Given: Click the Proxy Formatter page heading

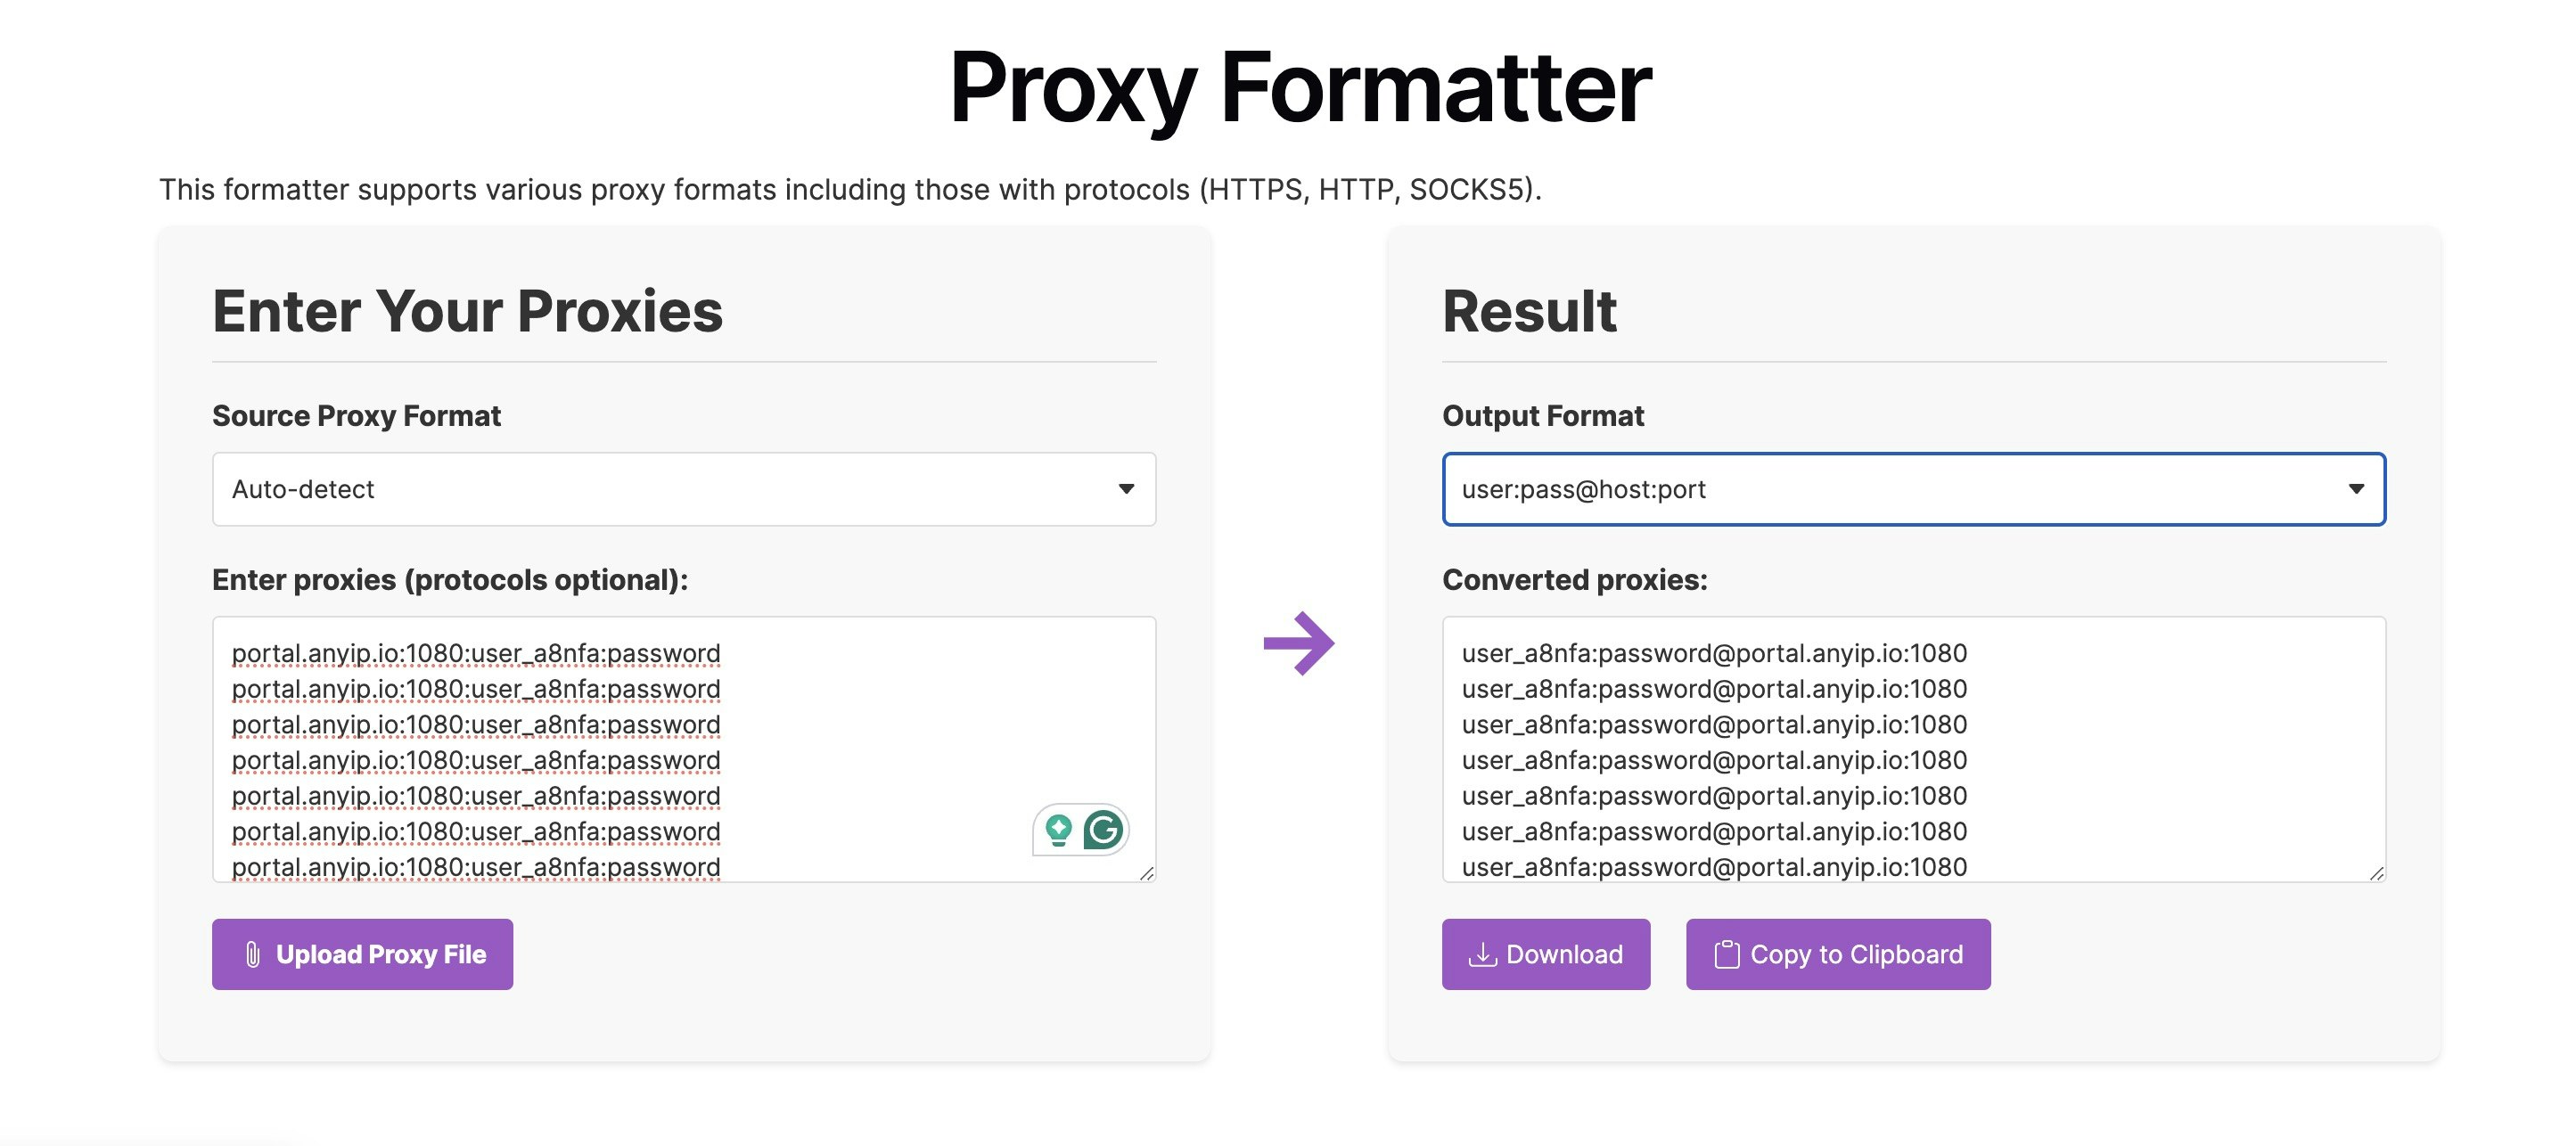Looking at the screenshot, I should coord(1300,88).
